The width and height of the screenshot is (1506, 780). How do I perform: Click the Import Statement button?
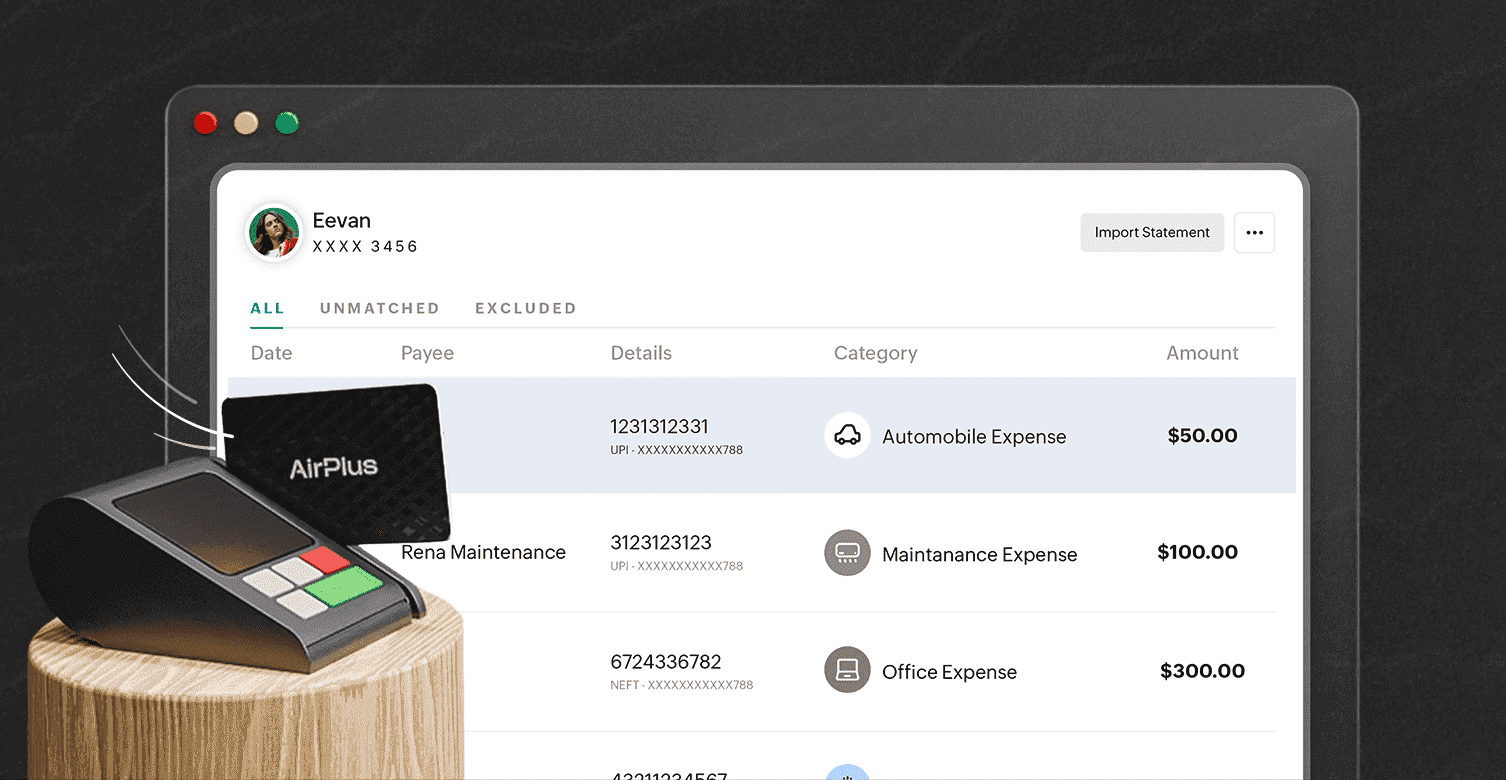click(x=1152, y=232)
